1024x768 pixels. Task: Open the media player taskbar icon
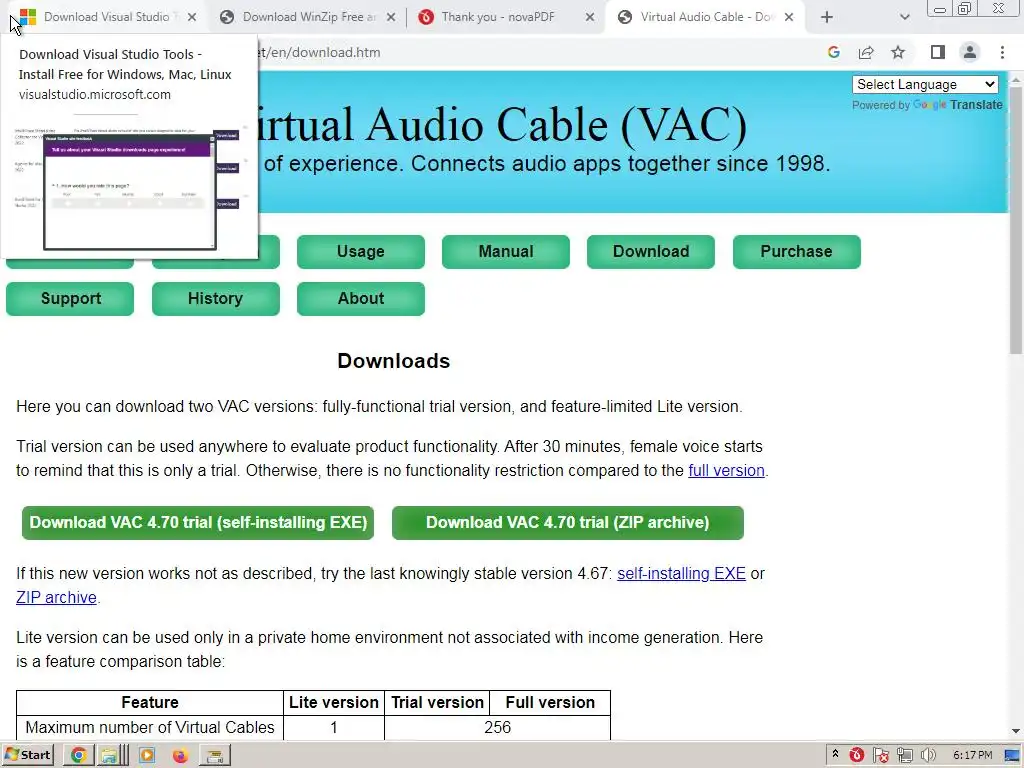click(147, 756)
